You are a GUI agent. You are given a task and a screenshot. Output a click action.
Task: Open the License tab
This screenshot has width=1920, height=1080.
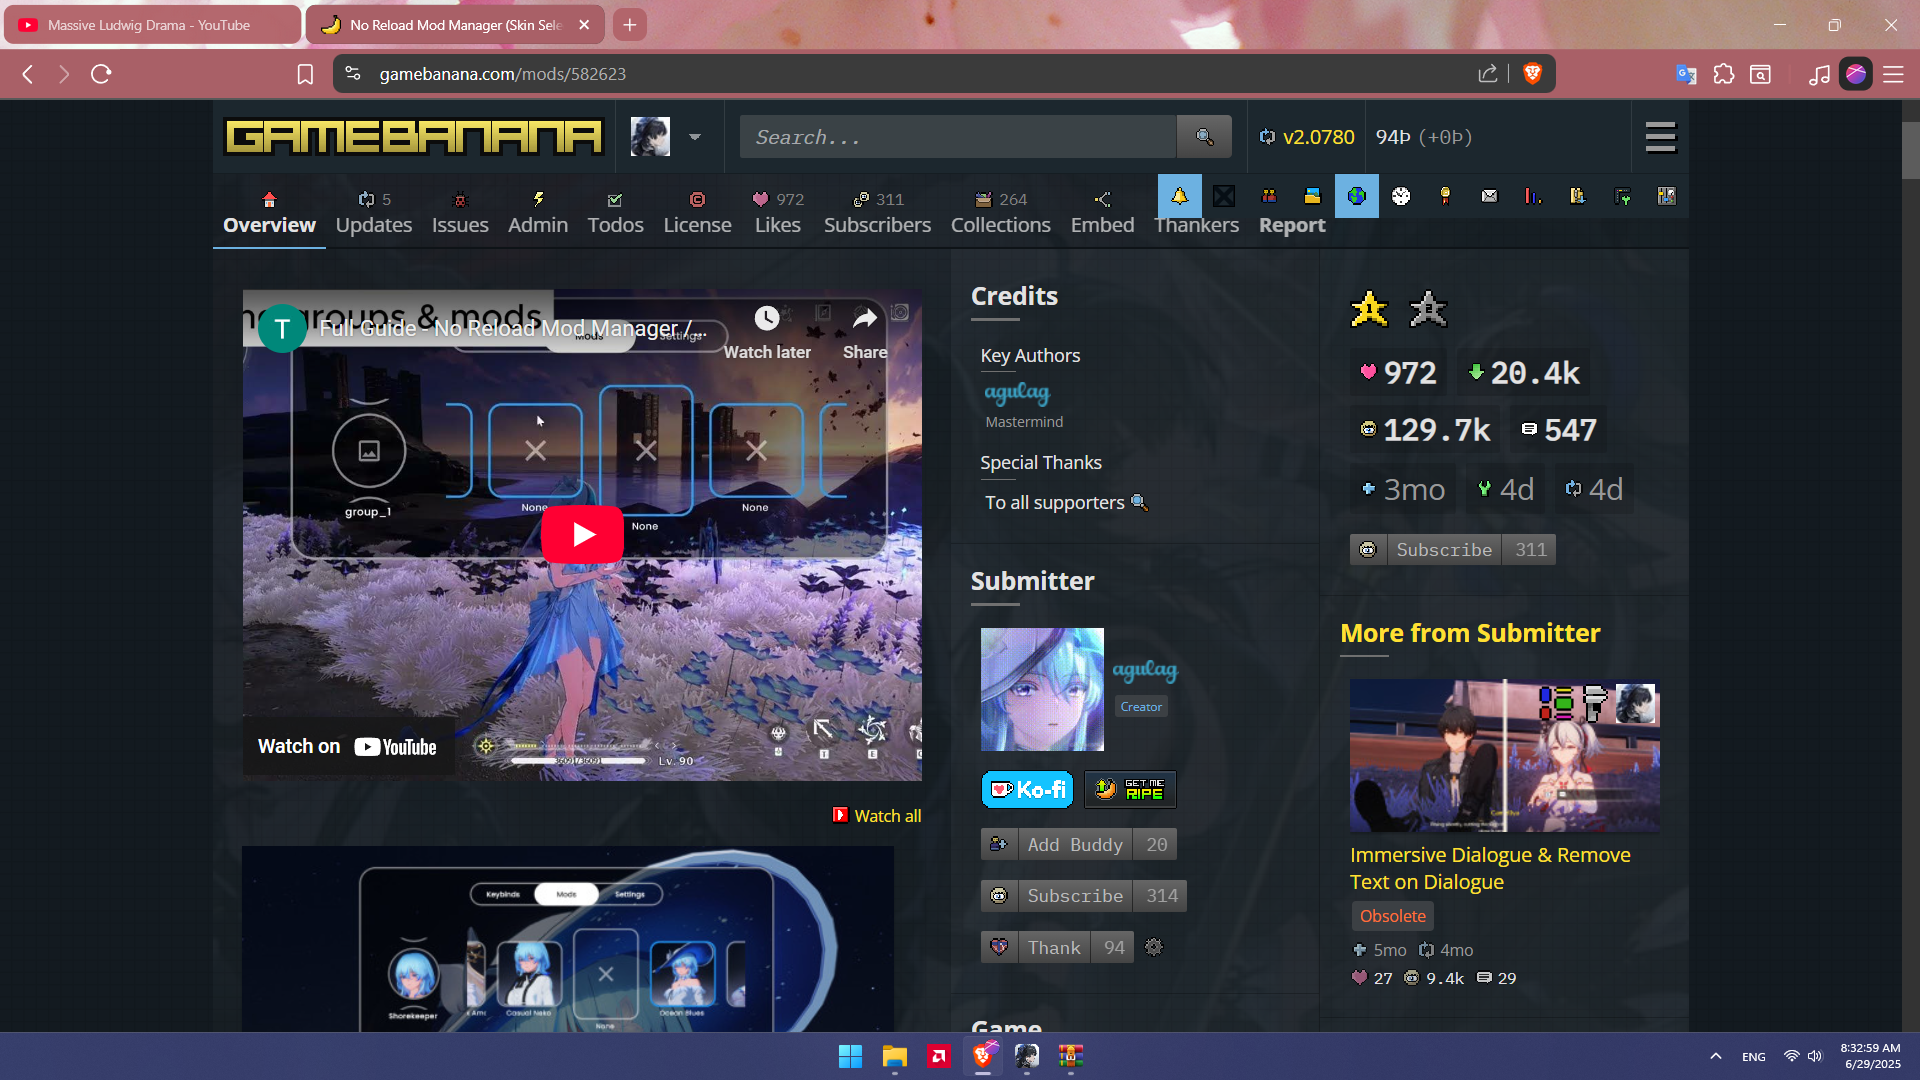697,213
